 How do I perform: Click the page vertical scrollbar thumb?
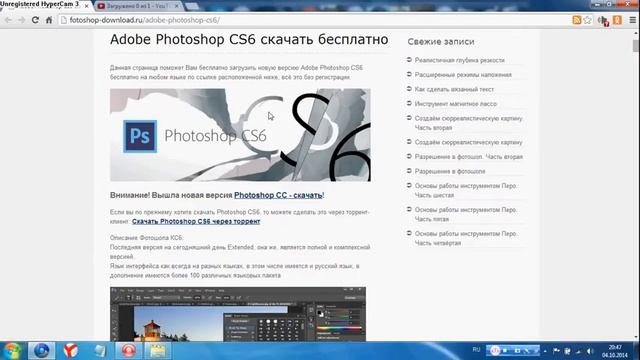636,45
